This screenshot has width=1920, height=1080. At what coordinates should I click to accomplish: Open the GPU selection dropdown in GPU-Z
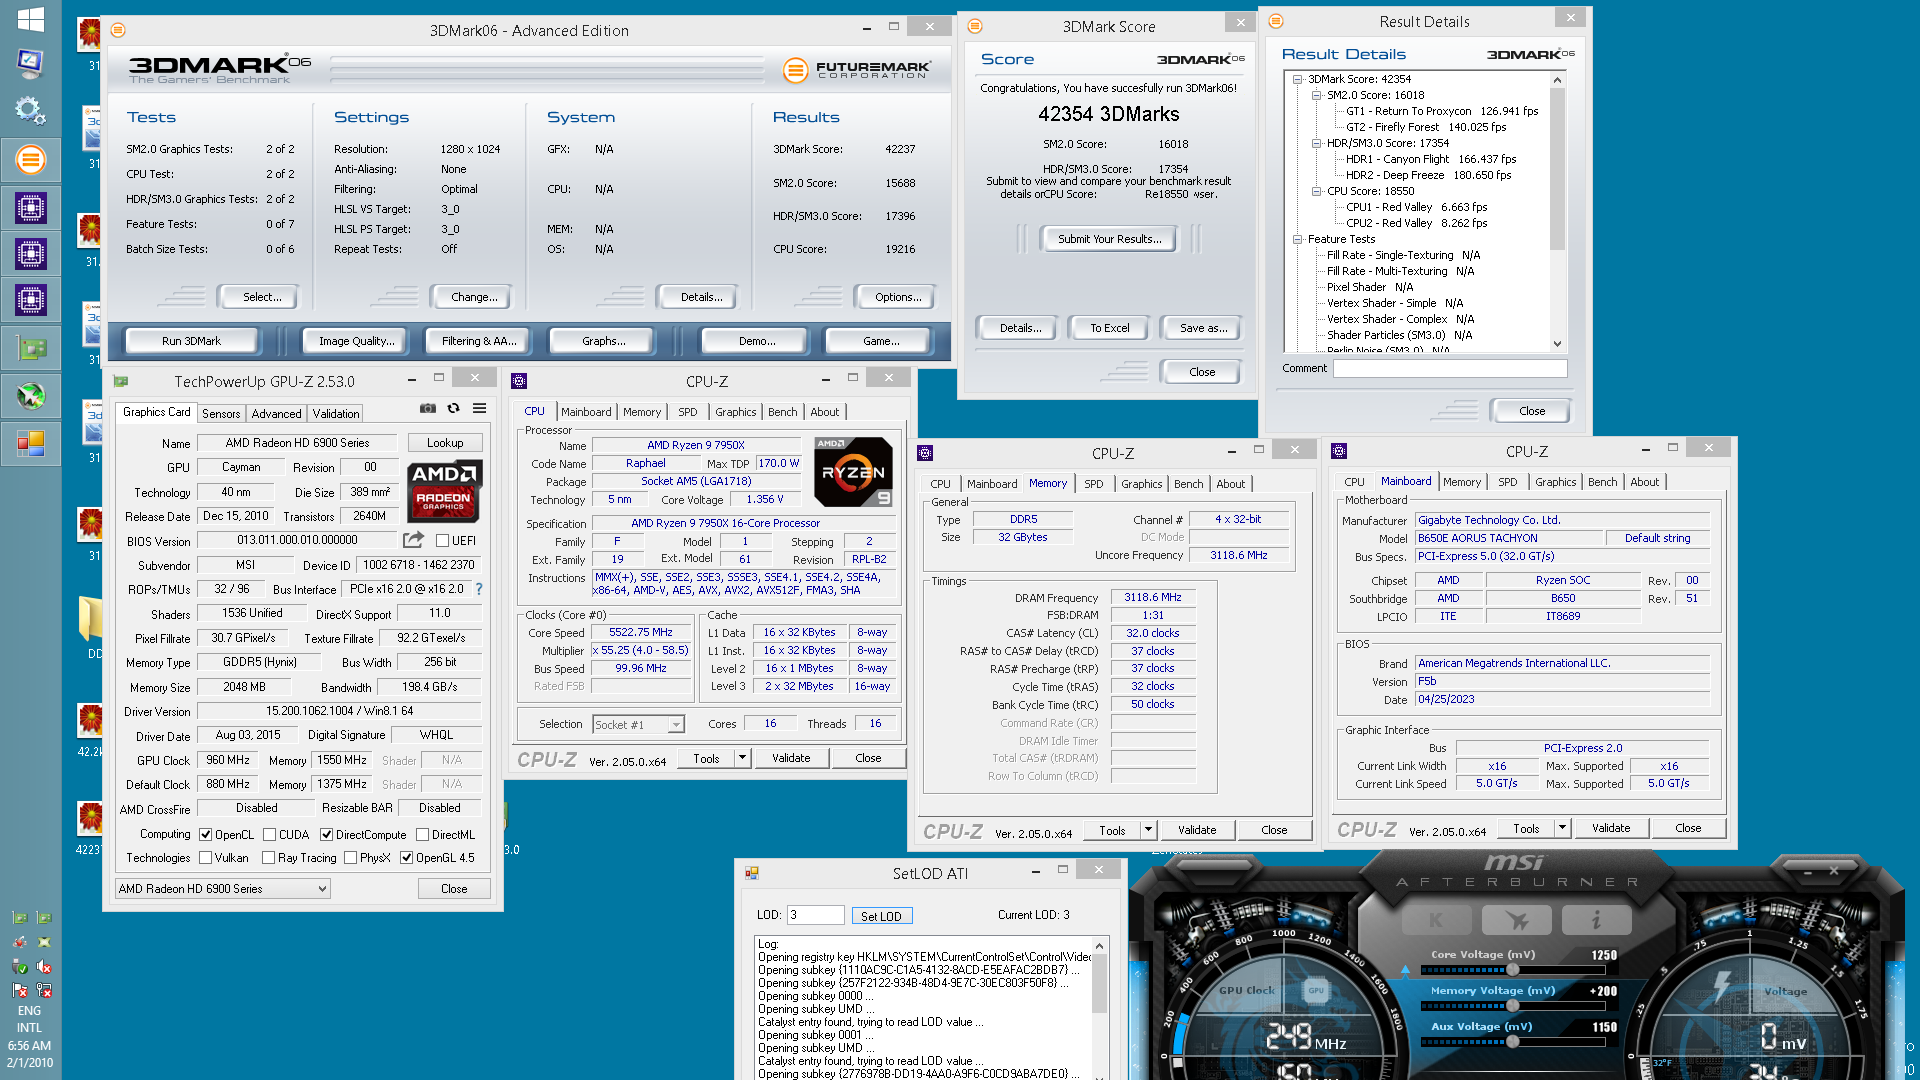(x=223, y=888)
